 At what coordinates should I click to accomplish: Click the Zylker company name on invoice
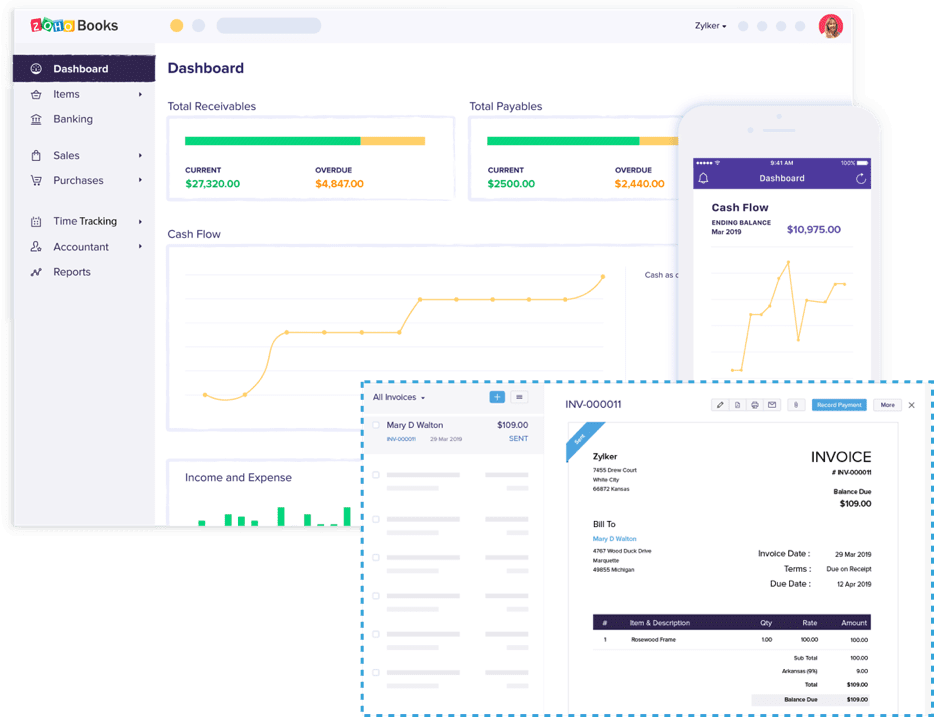pyautogui.click(x=605, y=457)
